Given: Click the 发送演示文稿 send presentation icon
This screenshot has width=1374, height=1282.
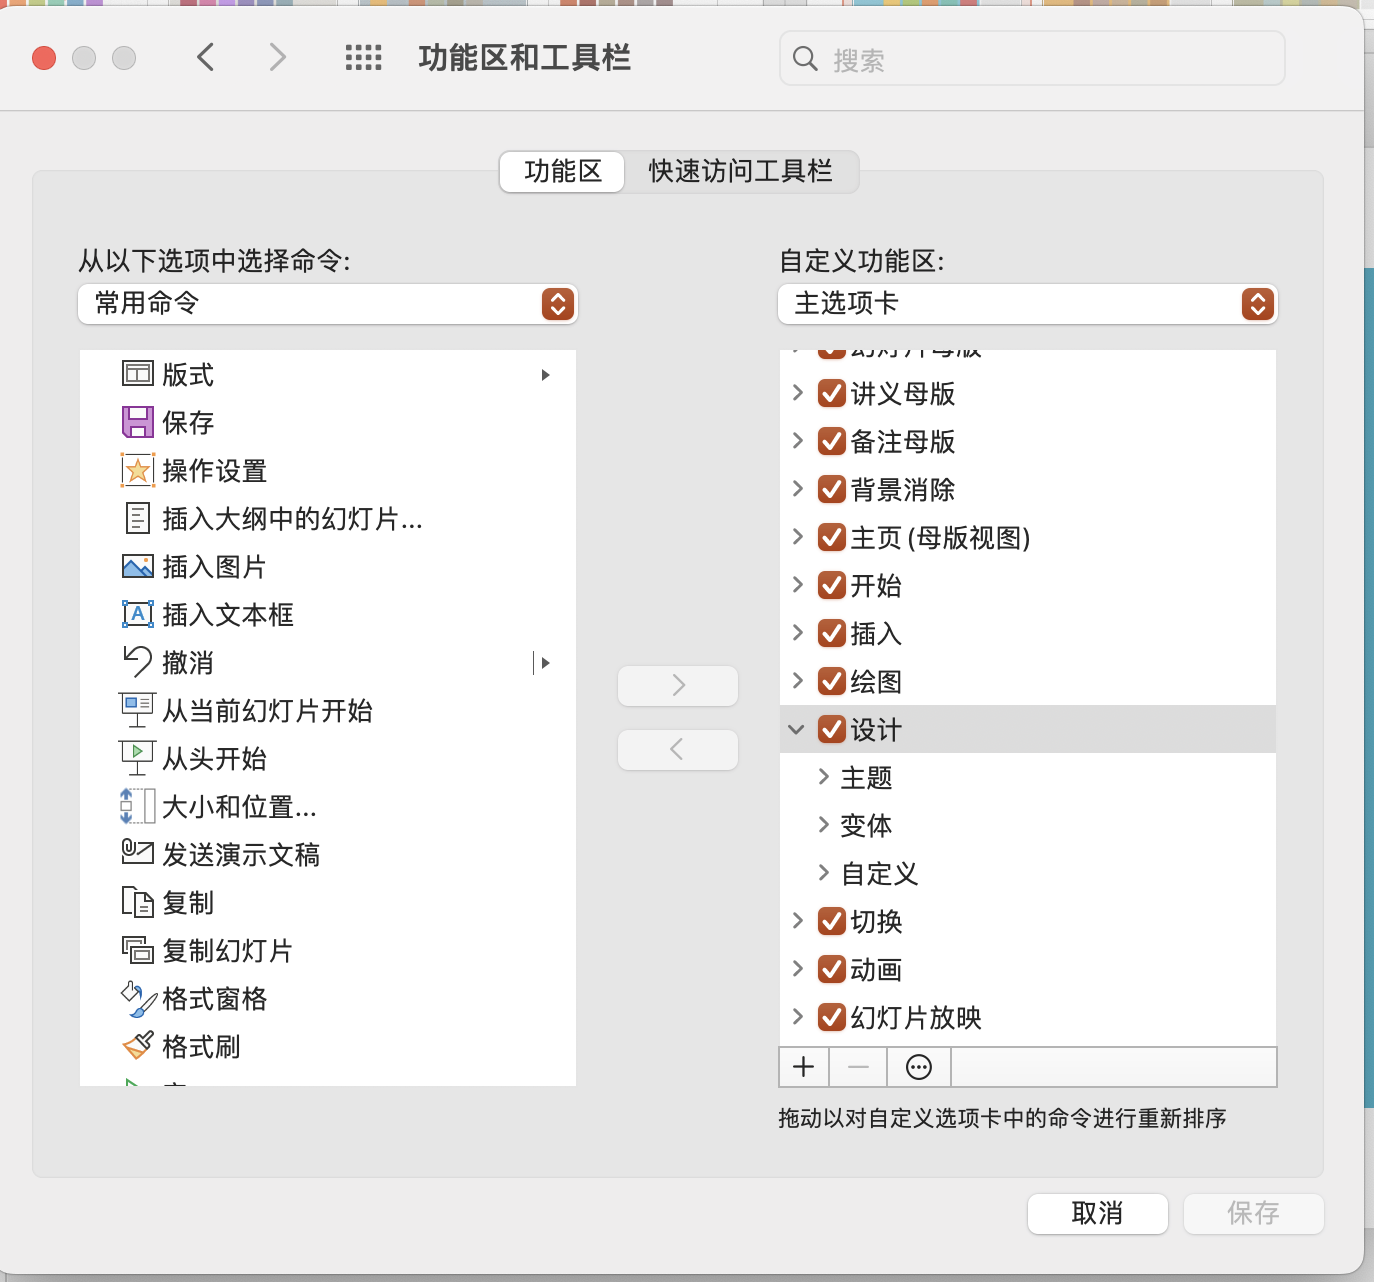Looking at the screenshot, I should pyautogui.click(x=137, y=854).
